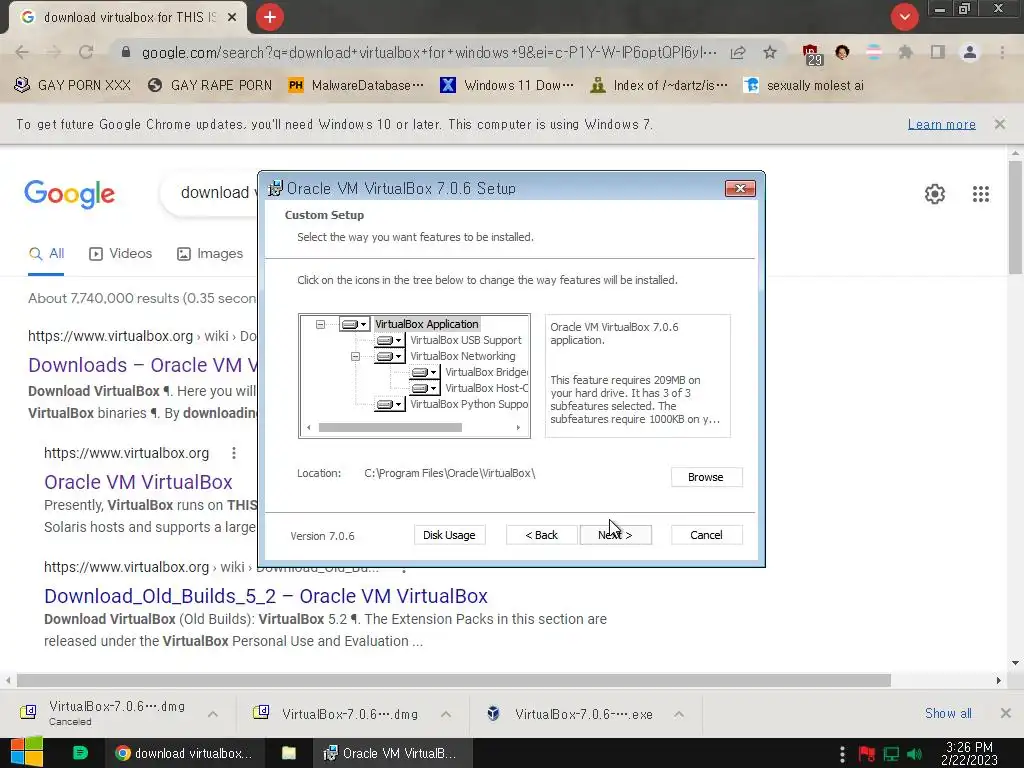This screenshot has height=768, width=1024.
Task: Click Learn more in the update notice
Action: pos(941,124)
